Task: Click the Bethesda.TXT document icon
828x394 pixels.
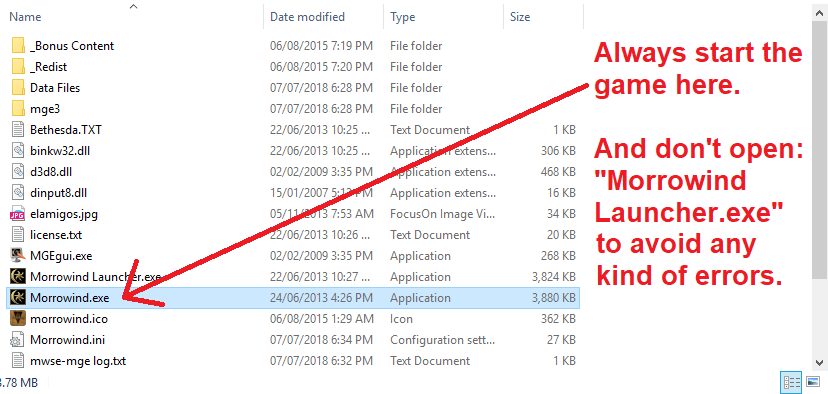Action: point(18,129)
